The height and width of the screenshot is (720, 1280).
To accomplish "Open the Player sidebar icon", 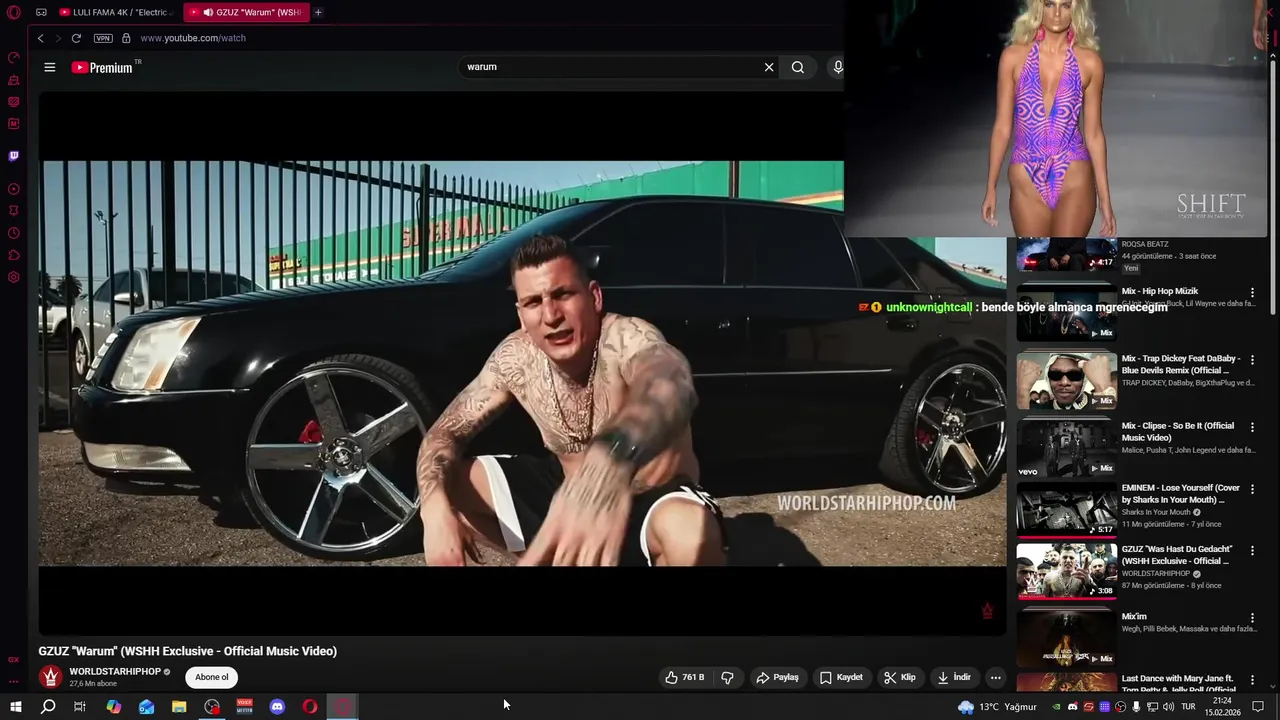I will (14, 189).
